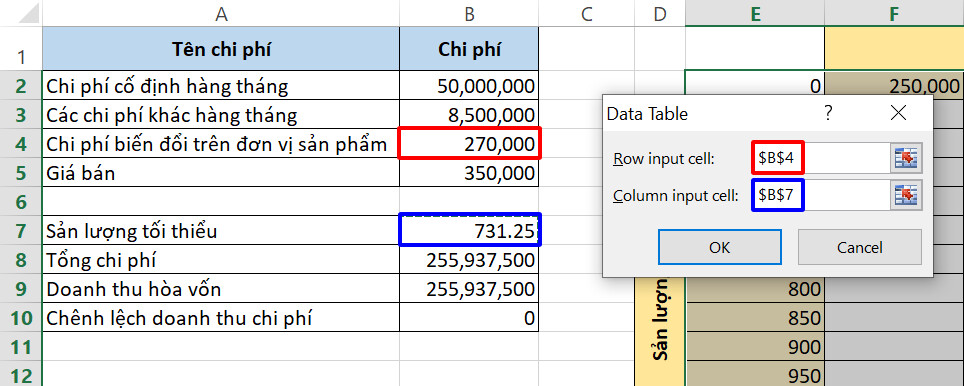Select row 3 header

click(x=21, y=114)
